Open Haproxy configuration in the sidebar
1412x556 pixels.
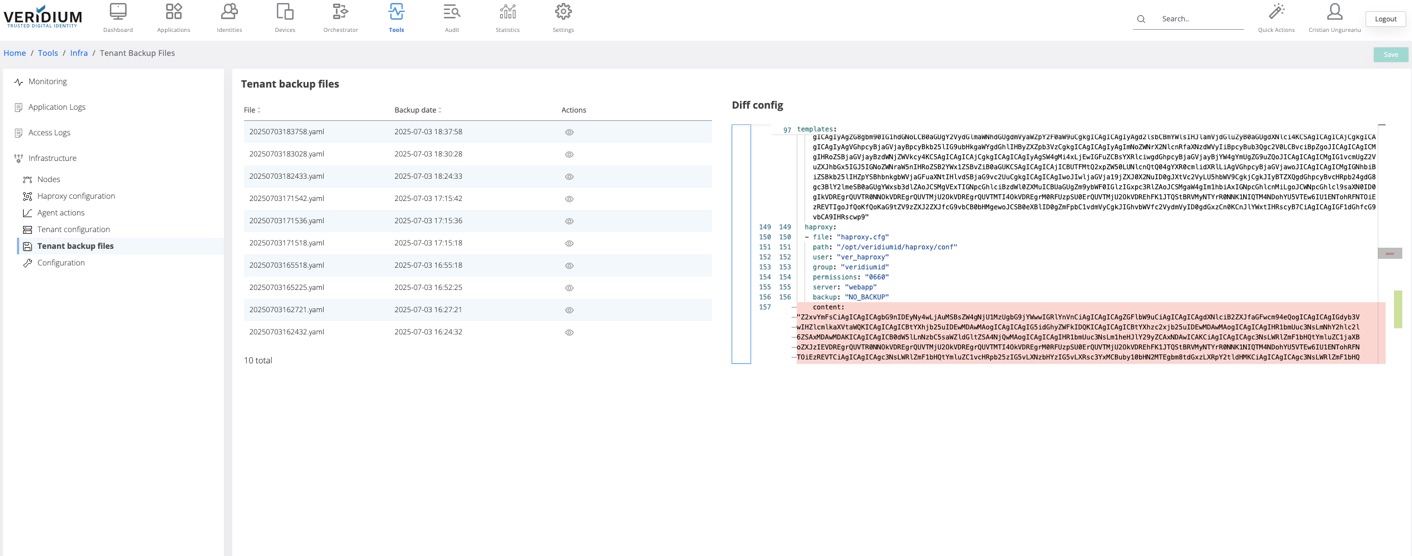pyautogui.click(x=76, y=196)
